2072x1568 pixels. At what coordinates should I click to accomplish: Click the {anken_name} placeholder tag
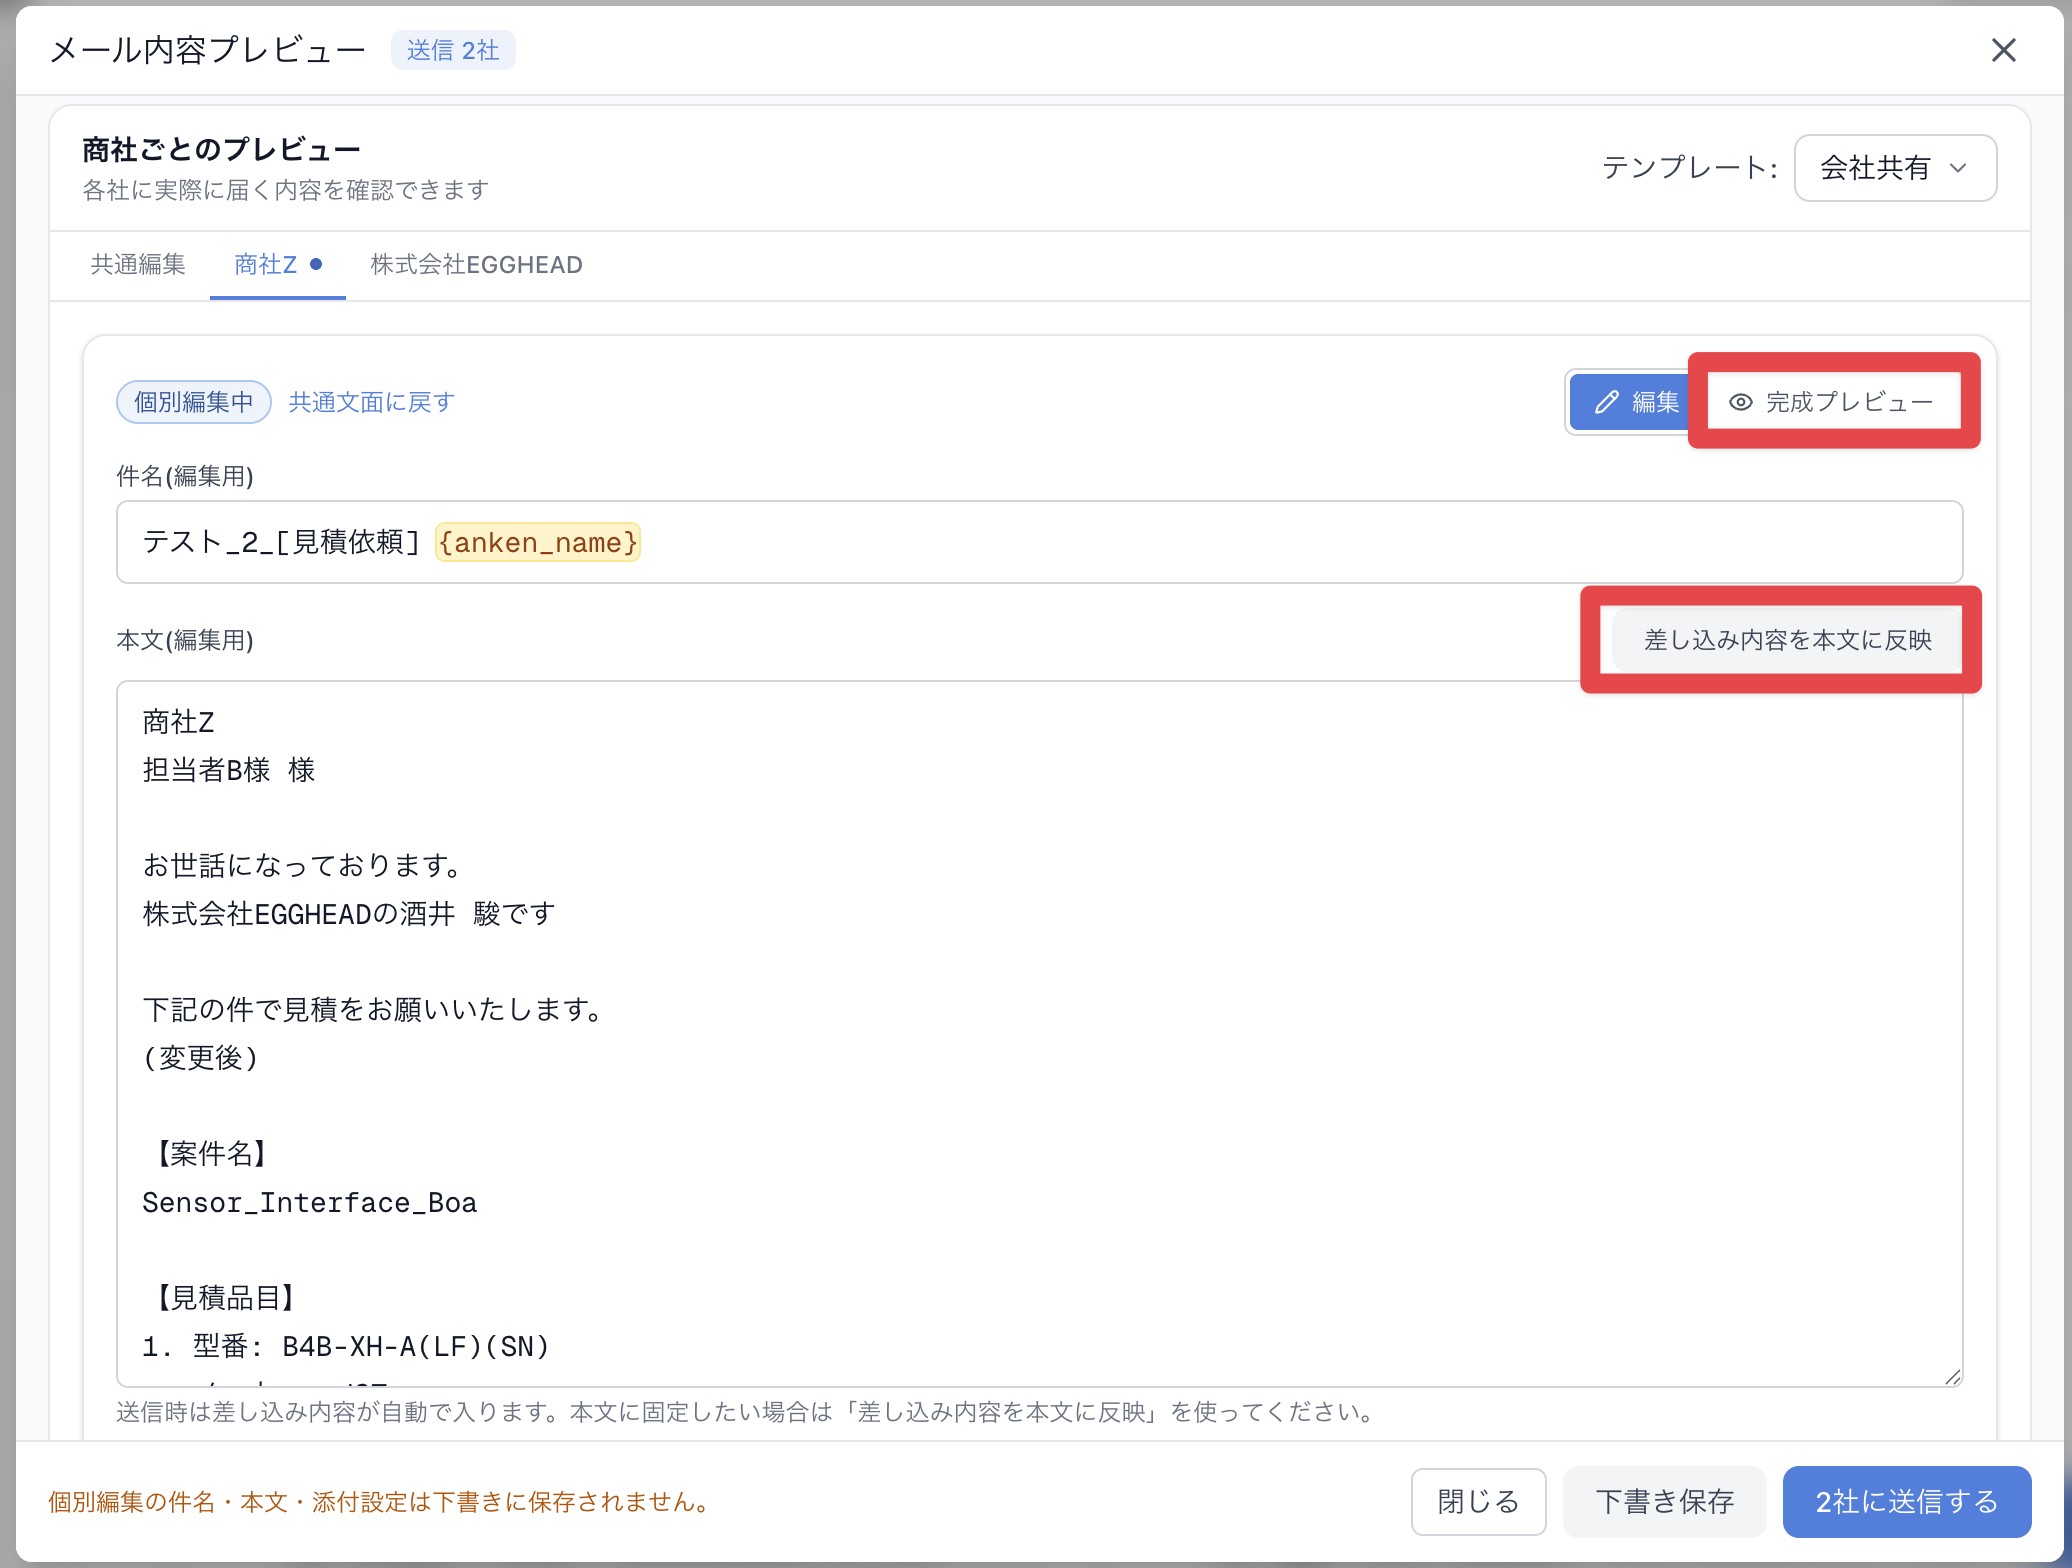pos(538,542)
